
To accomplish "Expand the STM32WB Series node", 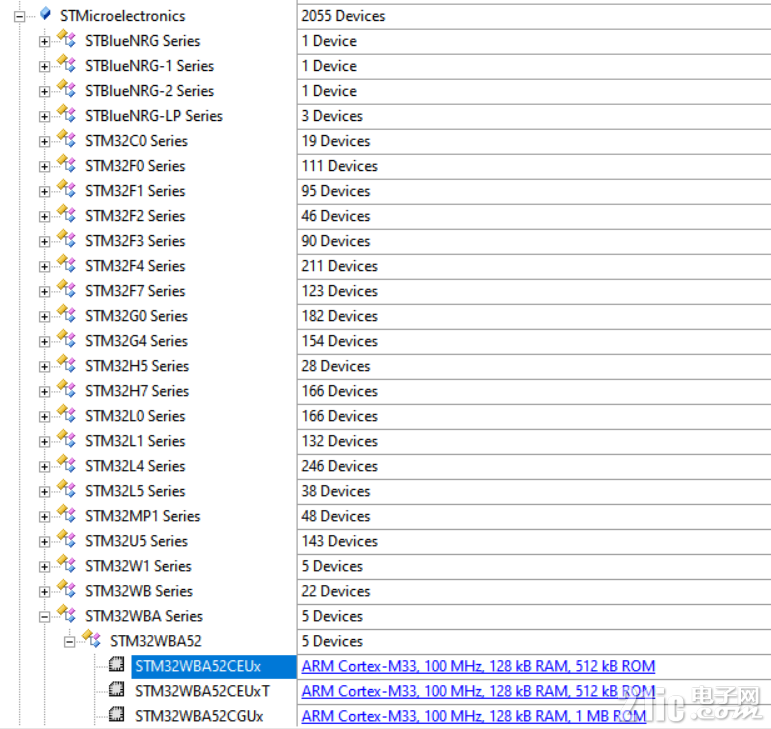I will tap(44, 591).
